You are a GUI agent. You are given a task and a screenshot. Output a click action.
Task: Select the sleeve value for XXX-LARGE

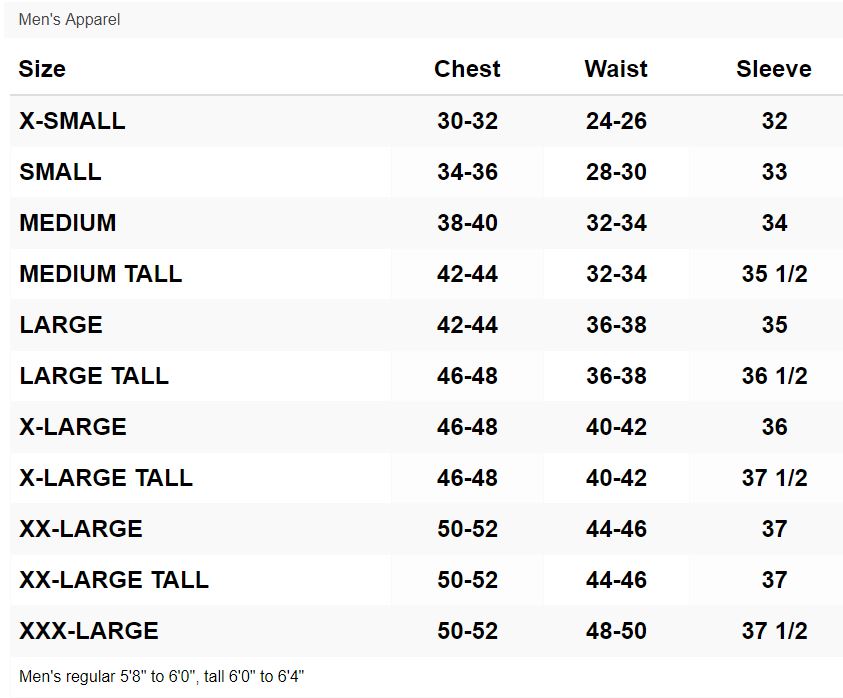[x=774, y=631]
